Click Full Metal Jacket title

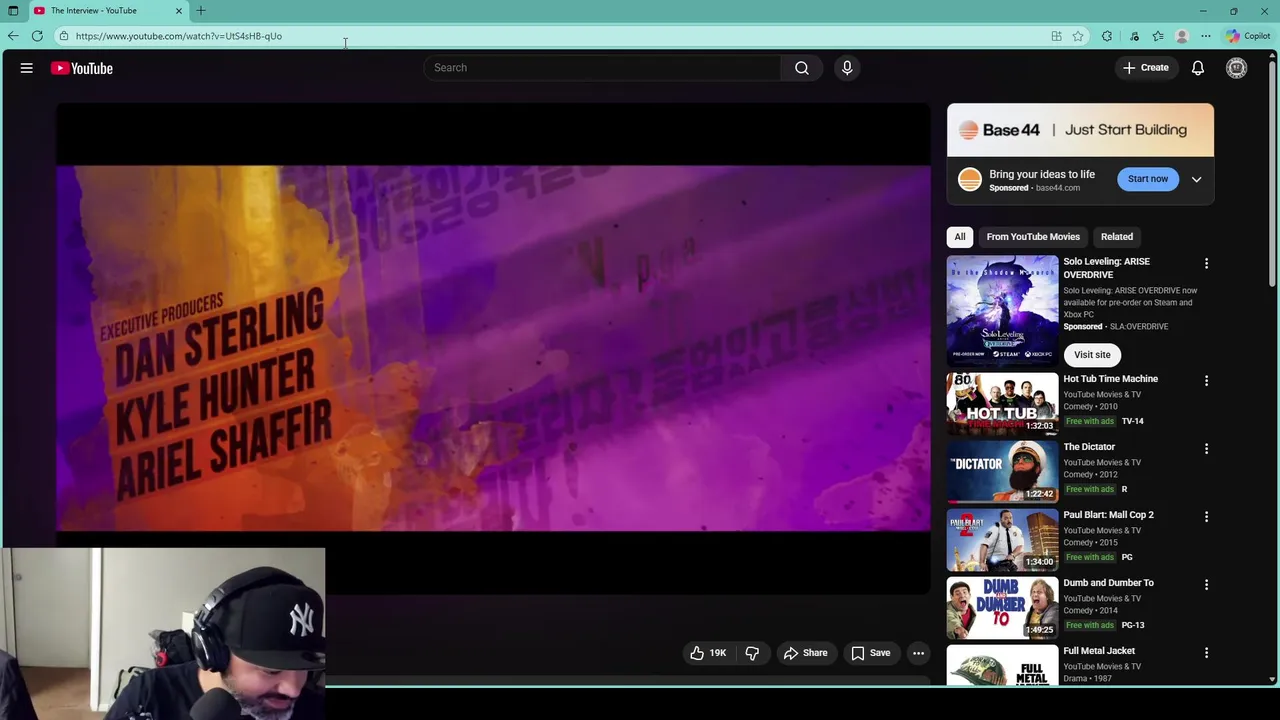click(1099, 651)
